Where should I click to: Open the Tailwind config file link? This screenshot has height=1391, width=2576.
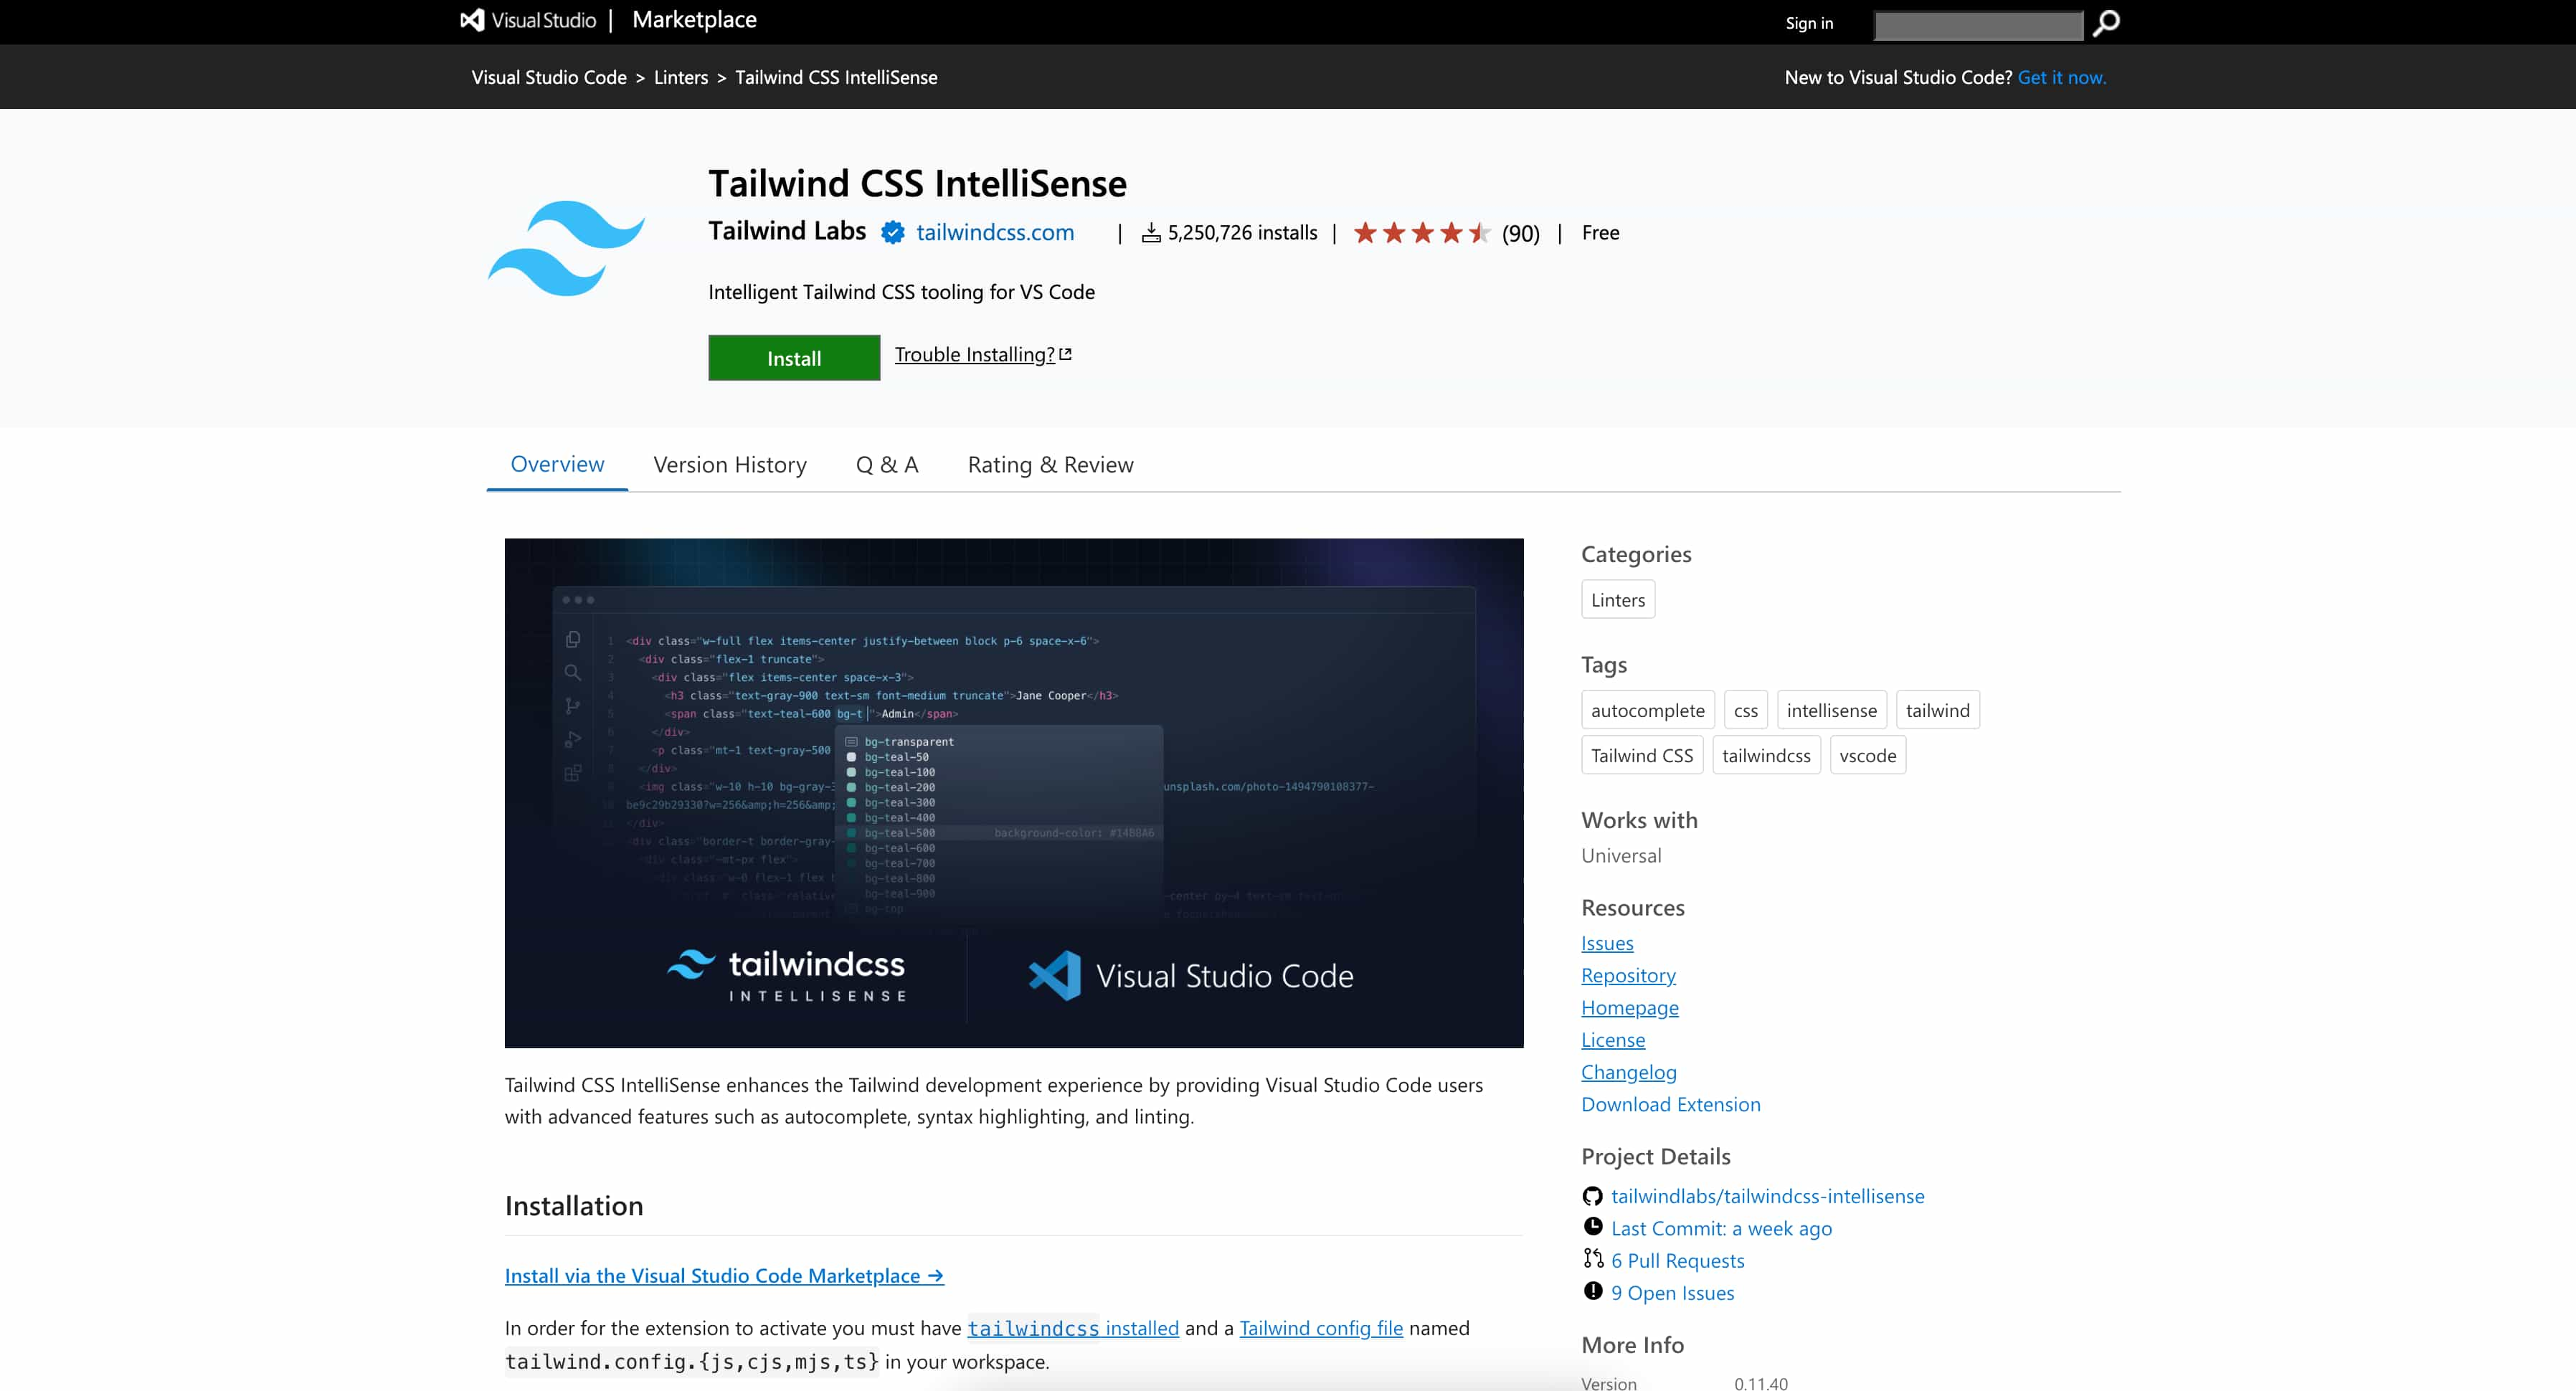tap(1321, 1328)
